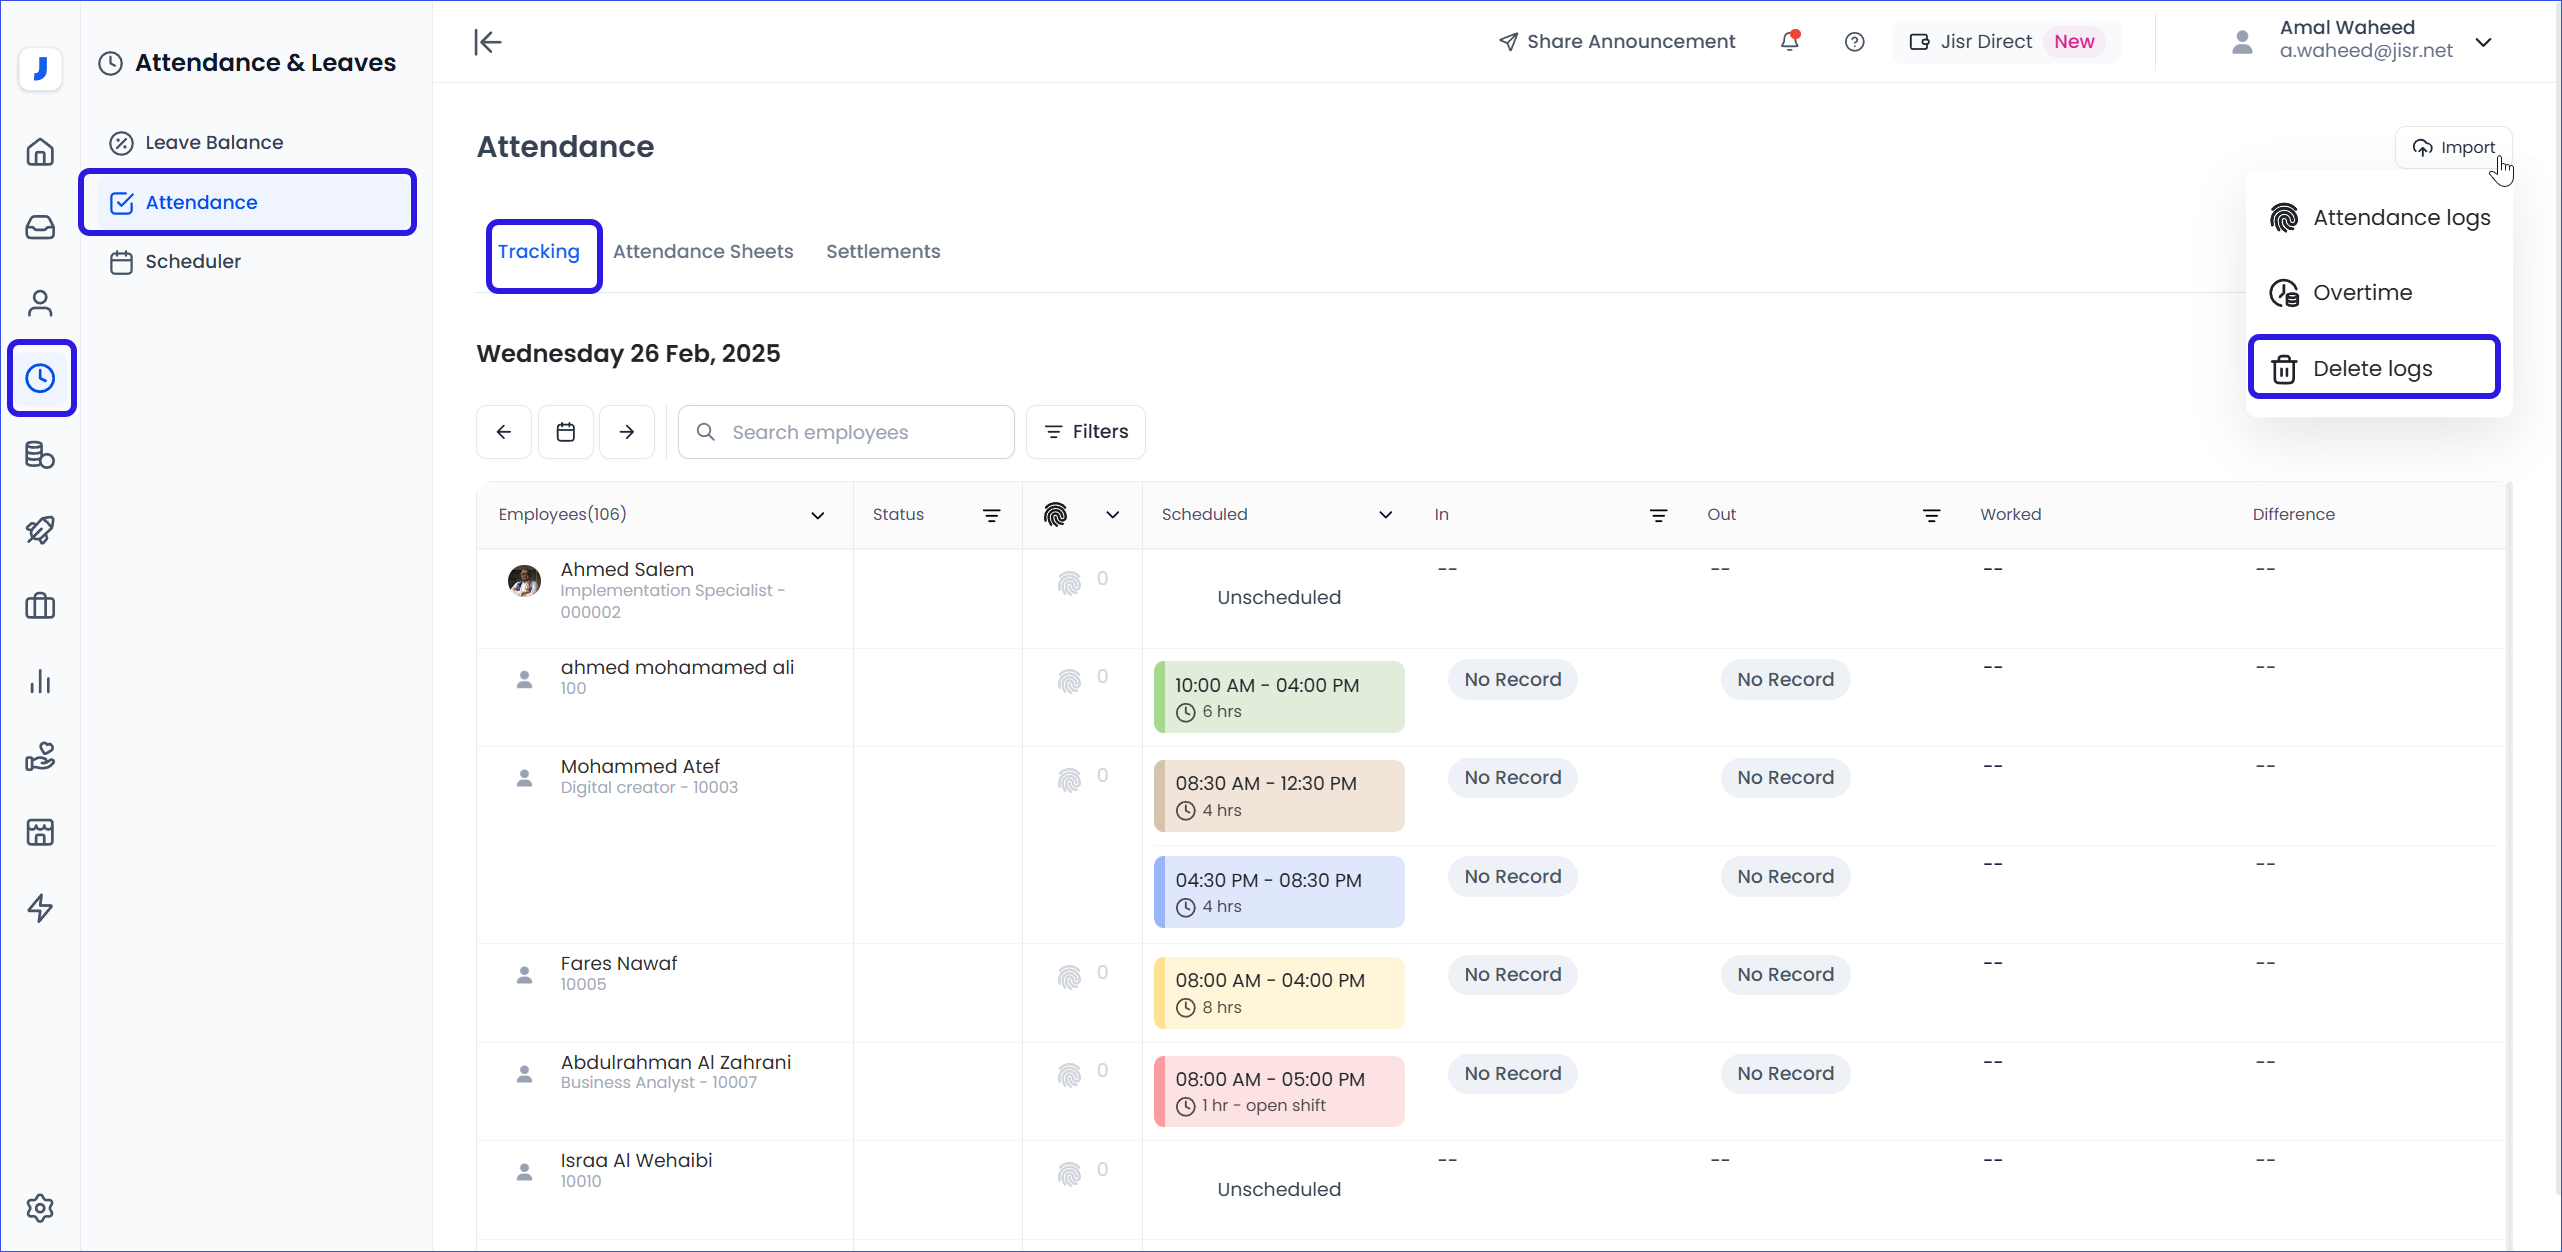Click the Filters button
The height and width of the screenshot is (1252, 2562).
click(x=1086, y=432)
